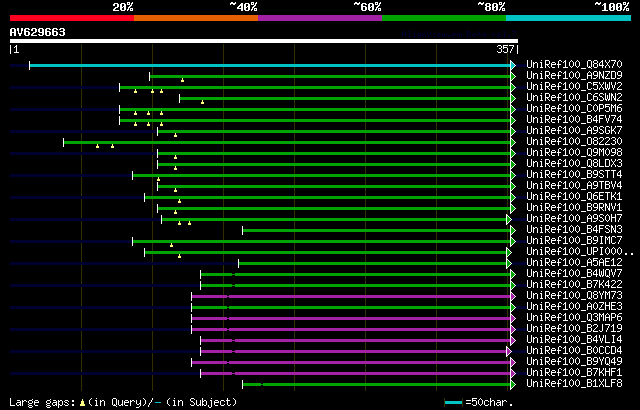
Task: Select the UniRef100_Q8LDX3 label
Action: pos(574,164)
